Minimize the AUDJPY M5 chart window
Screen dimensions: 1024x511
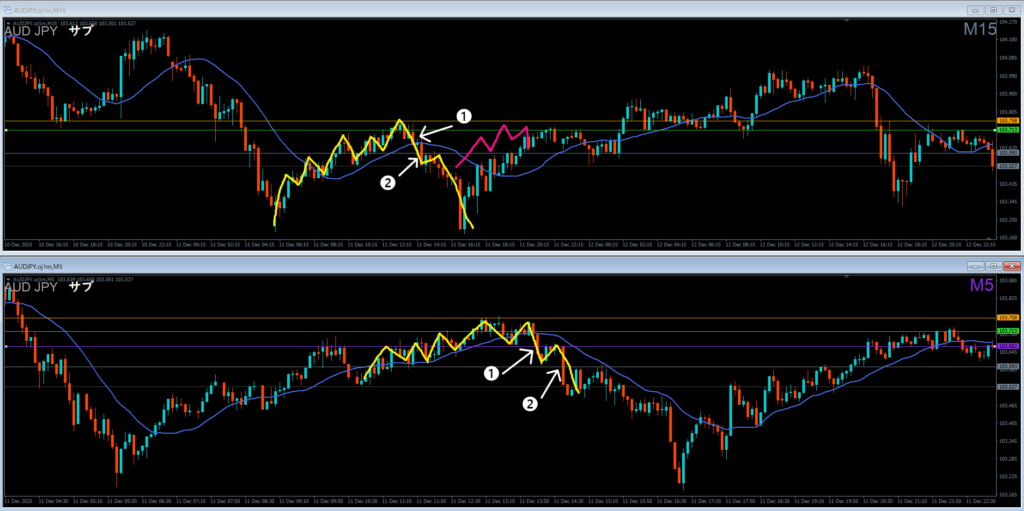(976, 267)
